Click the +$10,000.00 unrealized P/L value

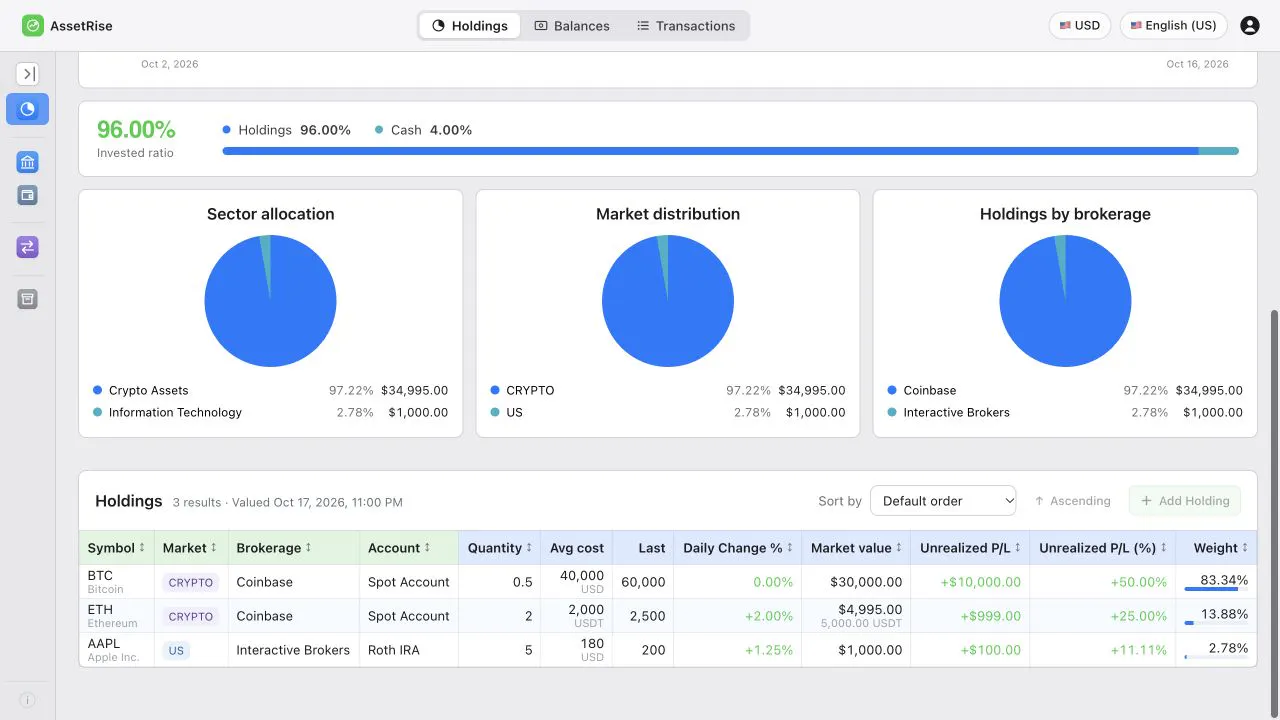[x=981, y=582]
